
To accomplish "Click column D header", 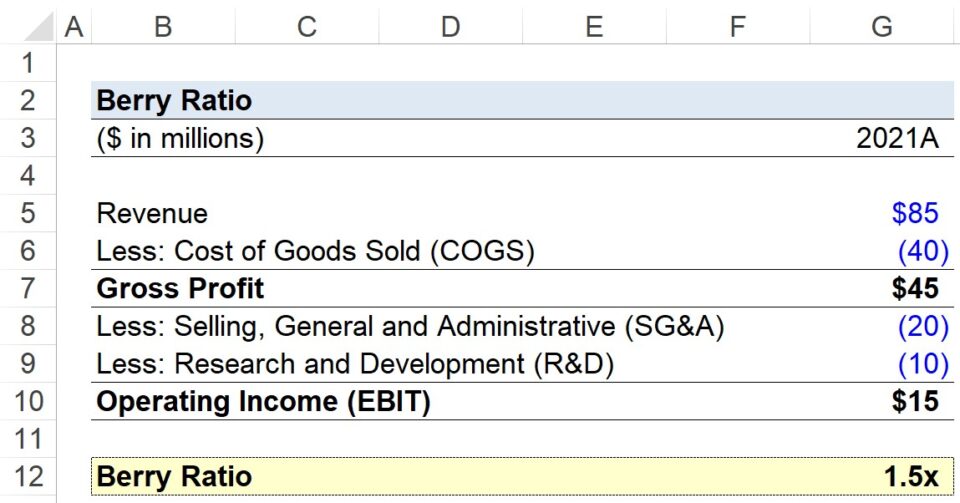I will click(x=450, y=27).
